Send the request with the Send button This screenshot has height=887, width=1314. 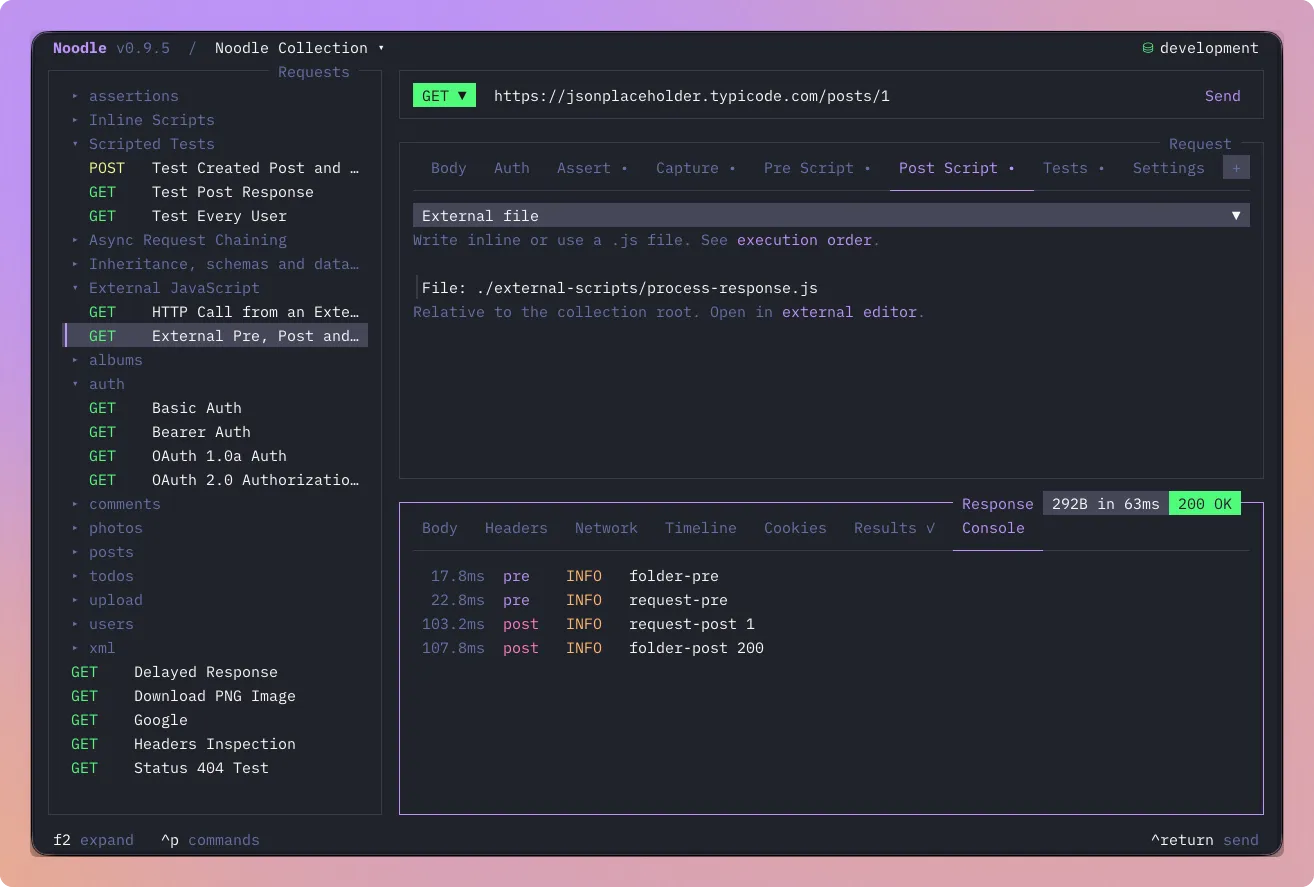tap(1222, 96)
